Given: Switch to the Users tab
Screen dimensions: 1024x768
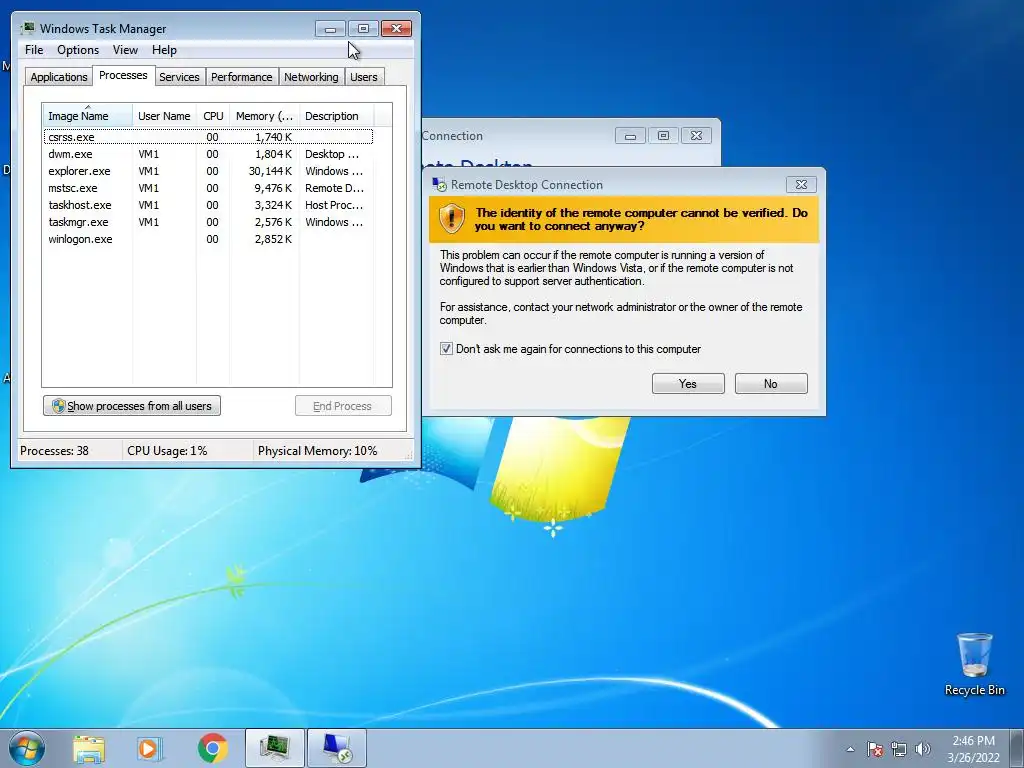Looking at the screenshot, I should [x=364, y=76].
